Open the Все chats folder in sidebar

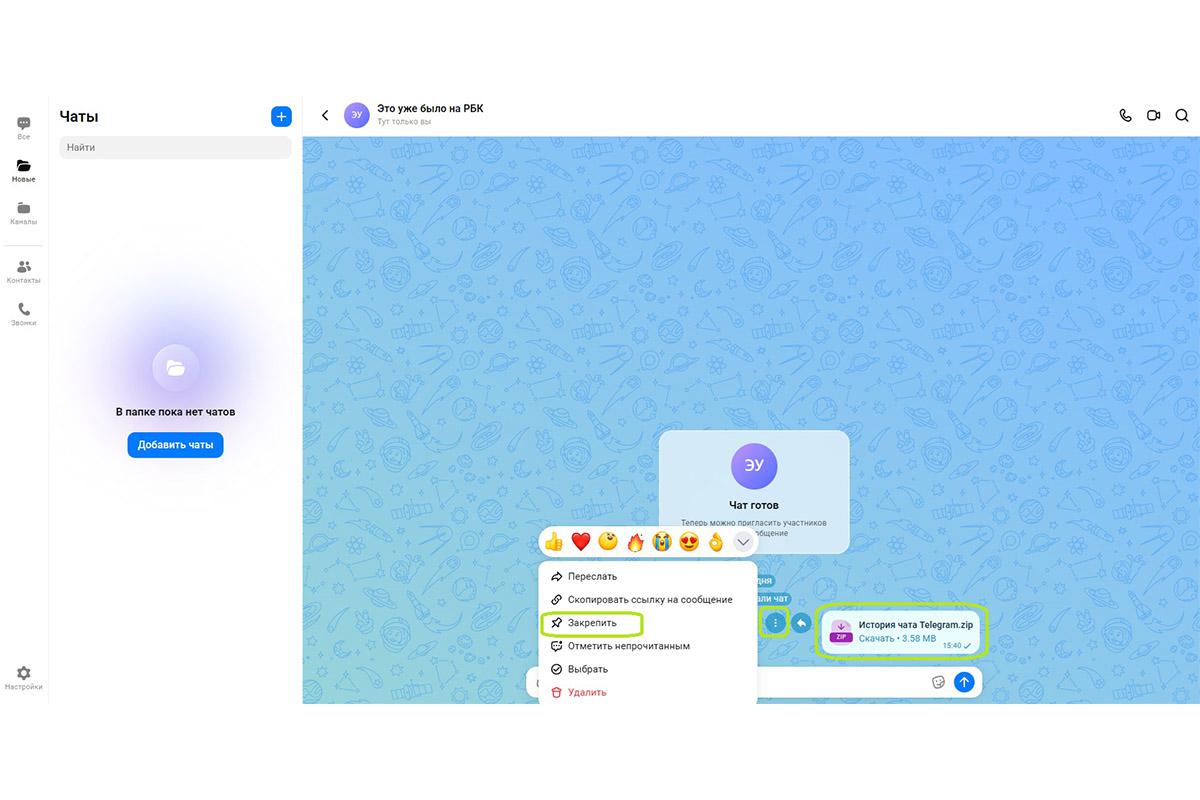(24, 128)
